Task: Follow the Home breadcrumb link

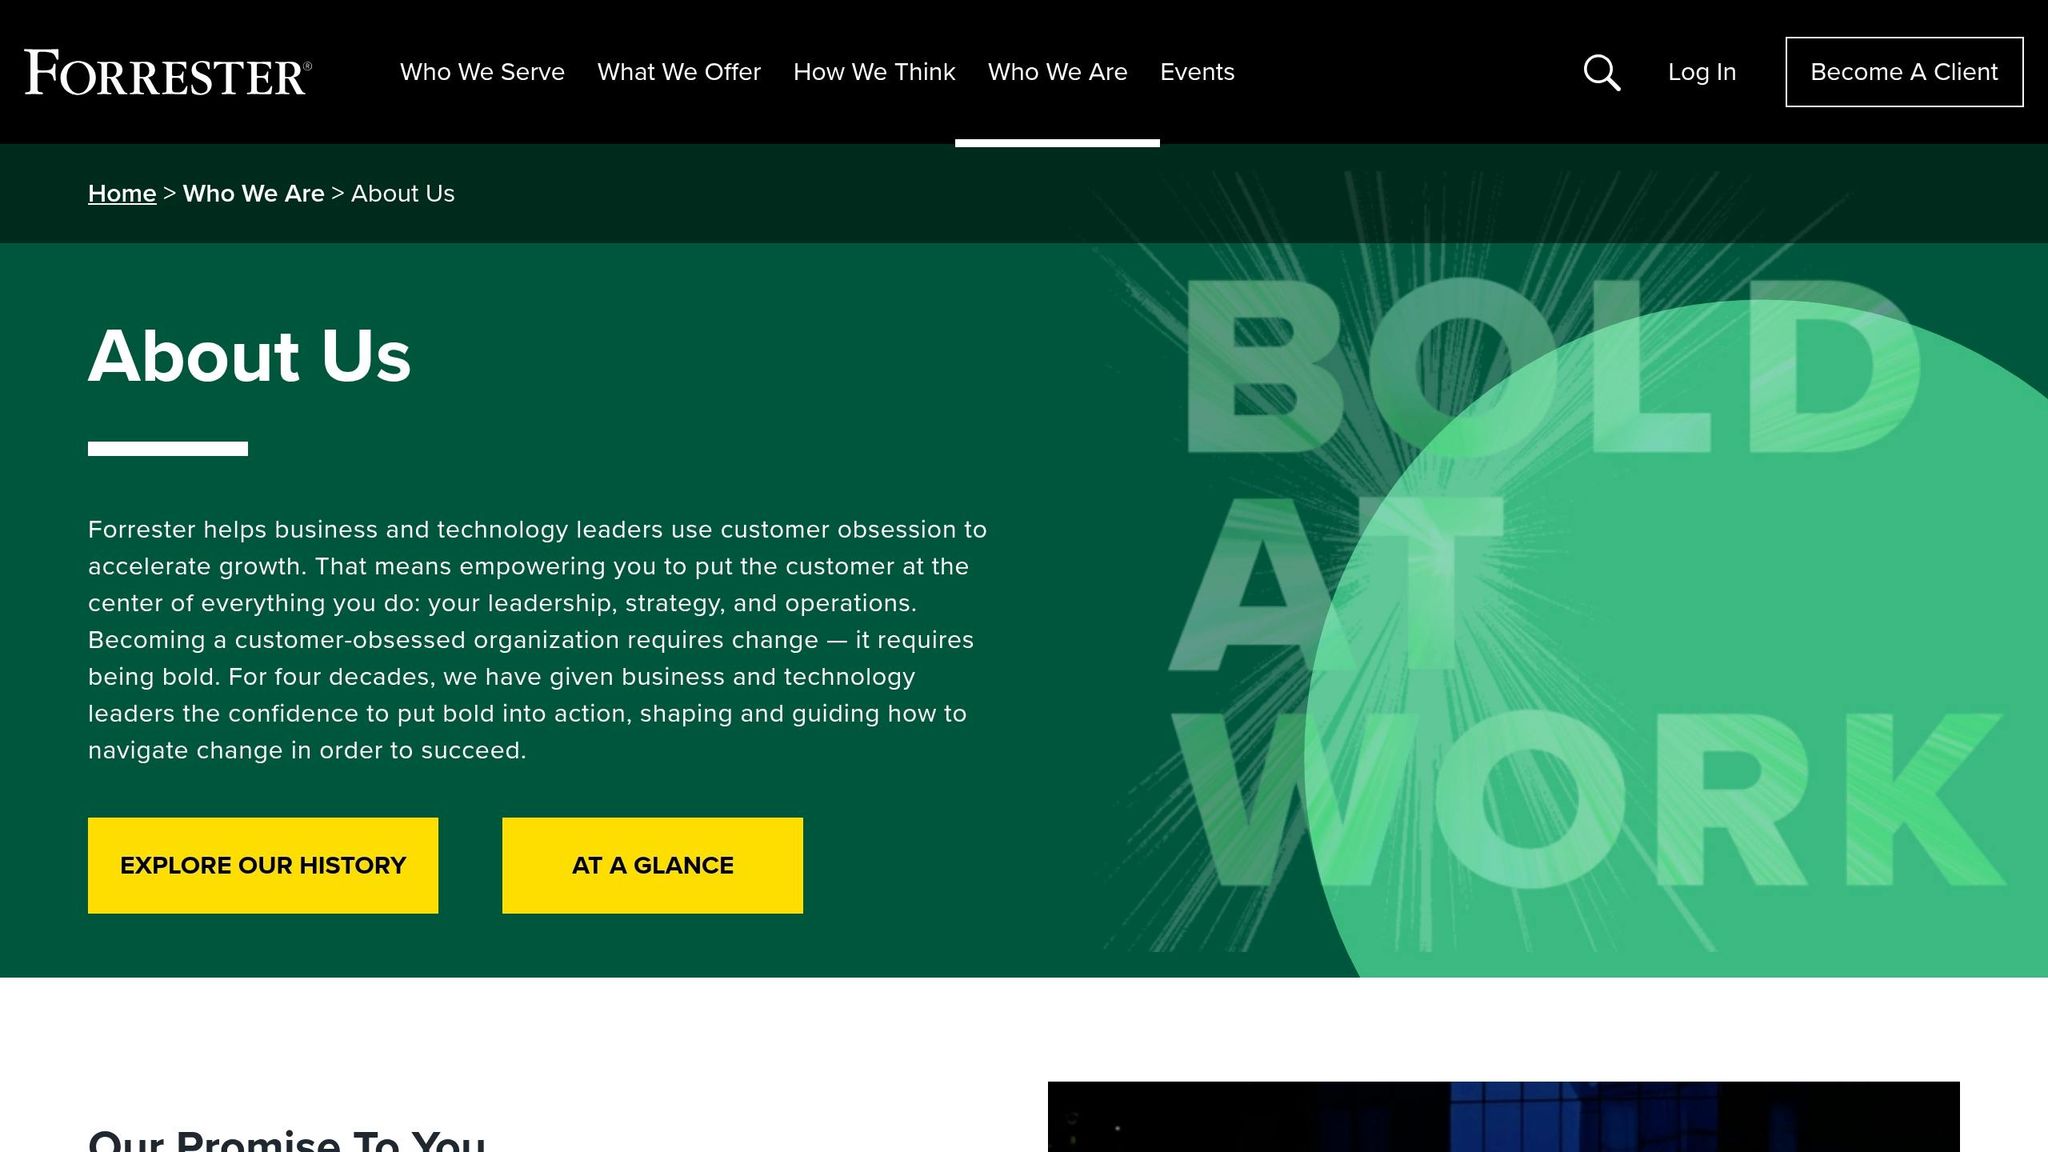Action: click(x=122, y=193)
